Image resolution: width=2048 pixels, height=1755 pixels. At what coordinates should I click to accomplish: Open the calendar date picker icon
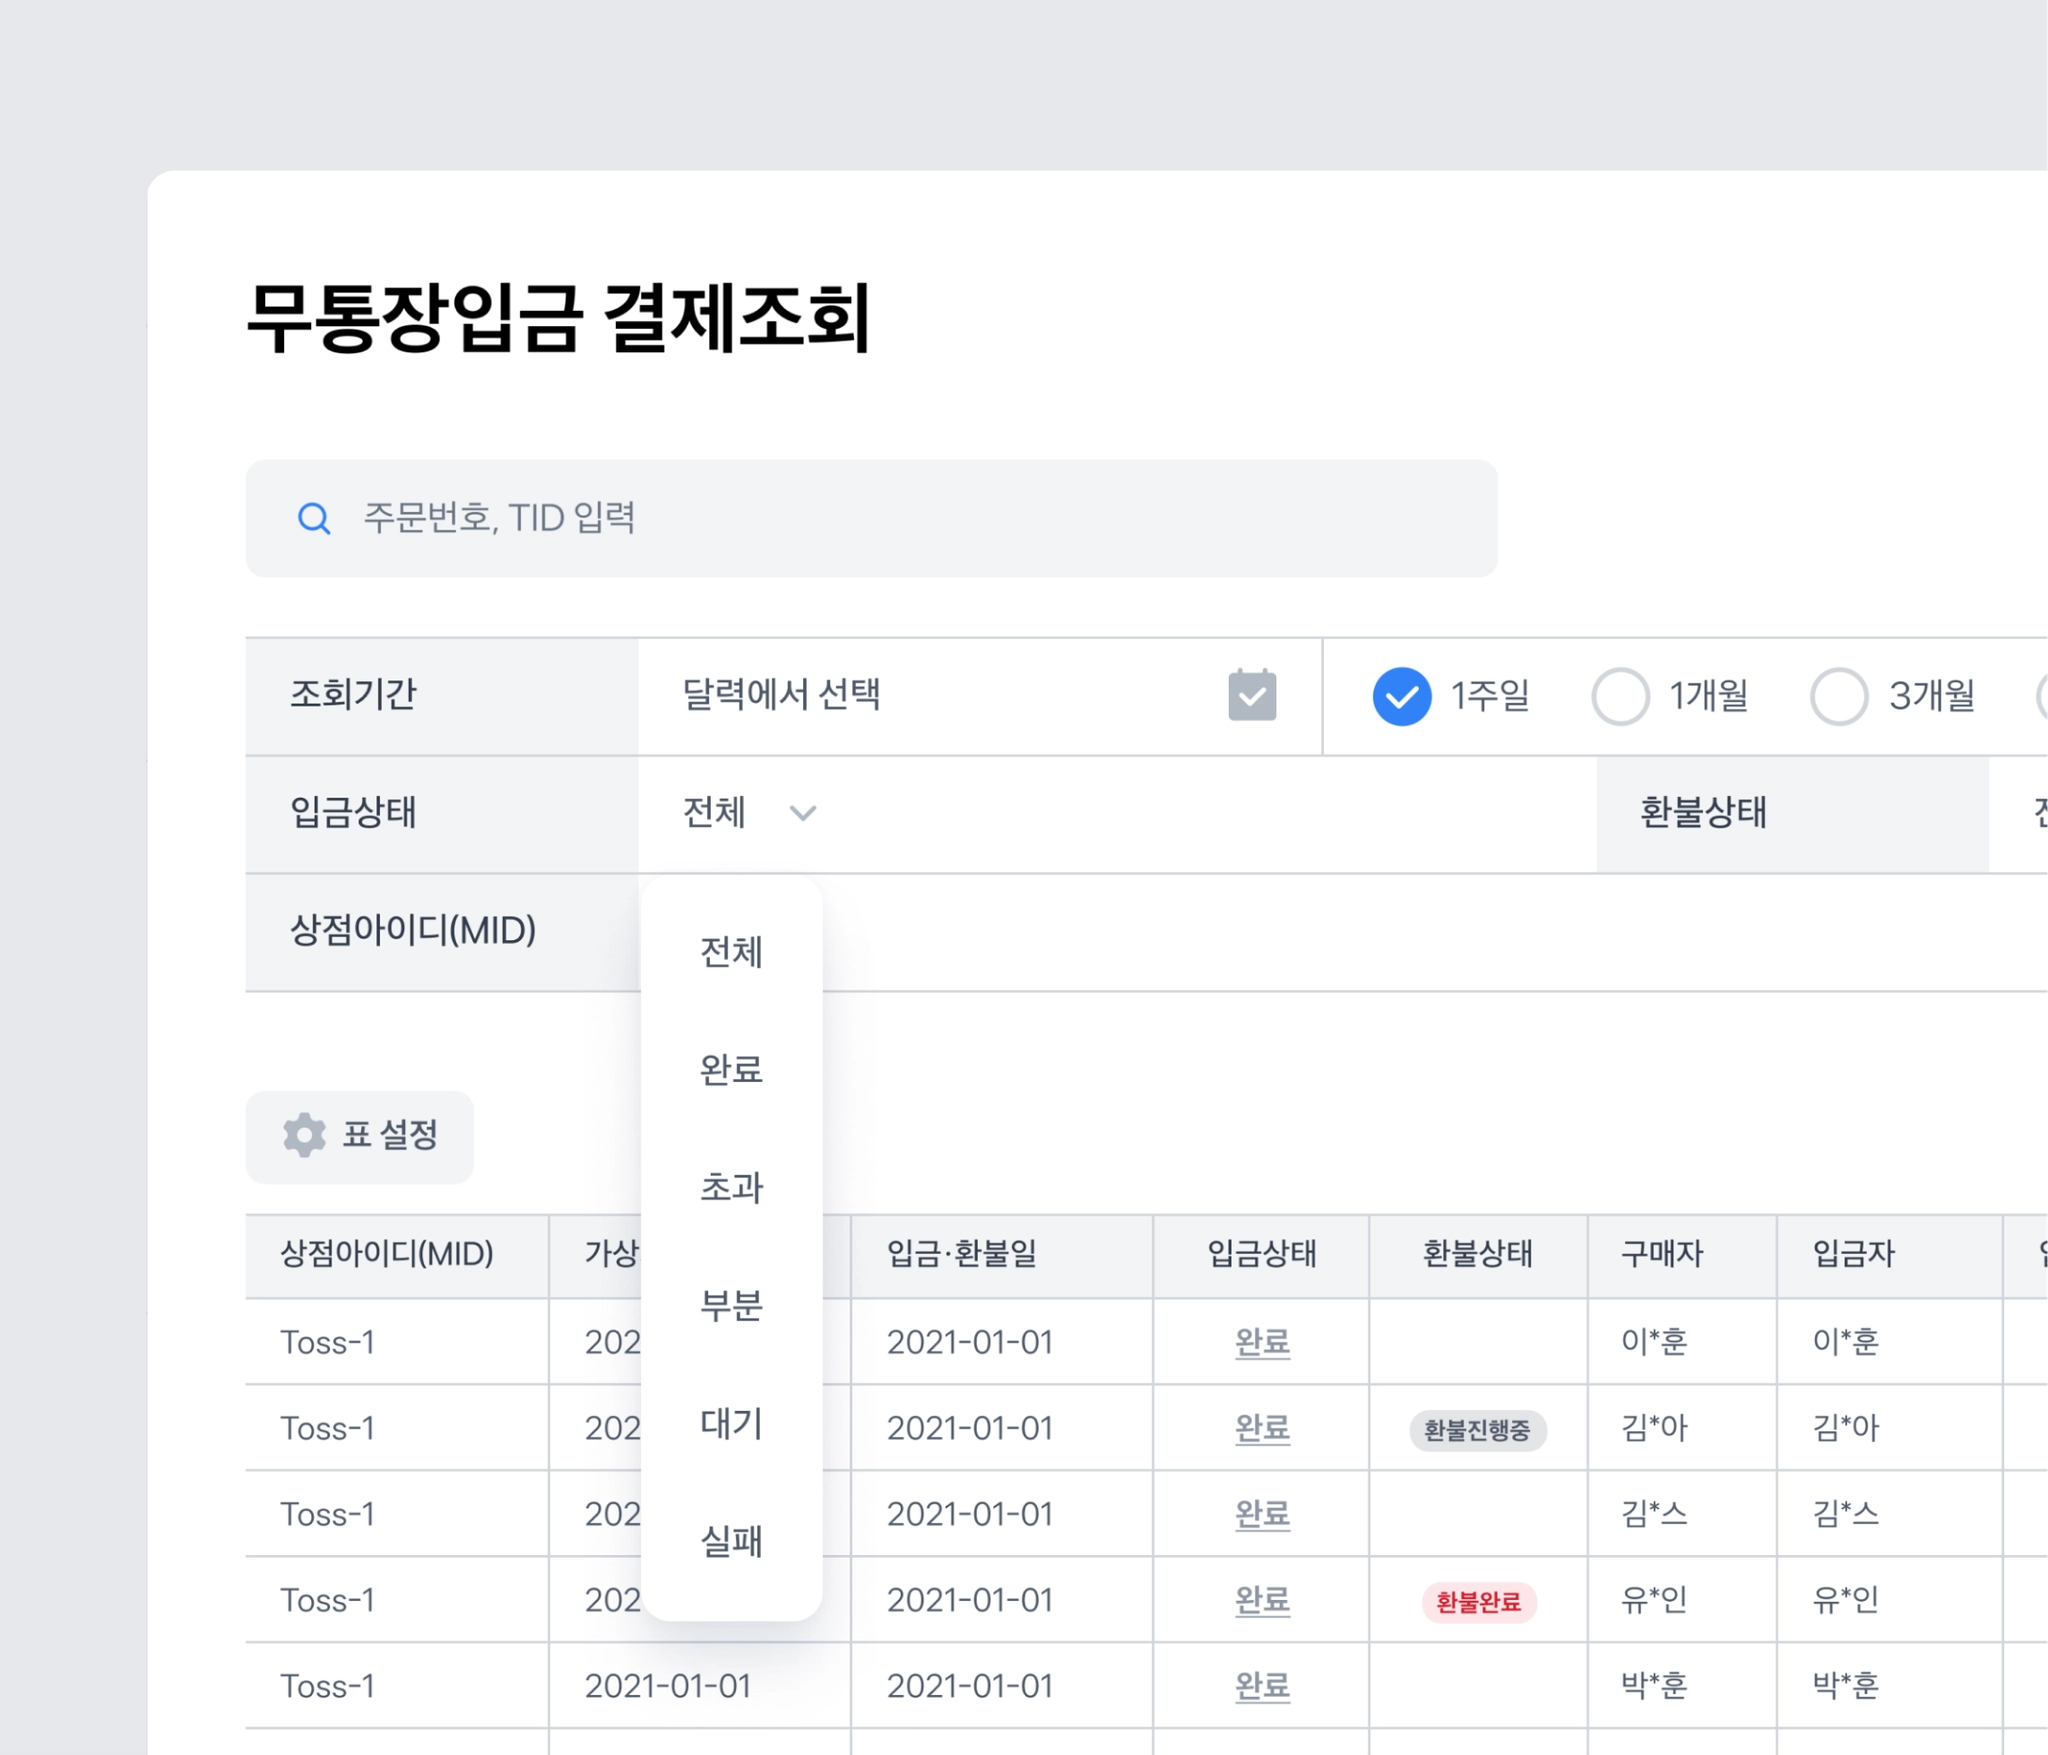tap(1251, 695)
